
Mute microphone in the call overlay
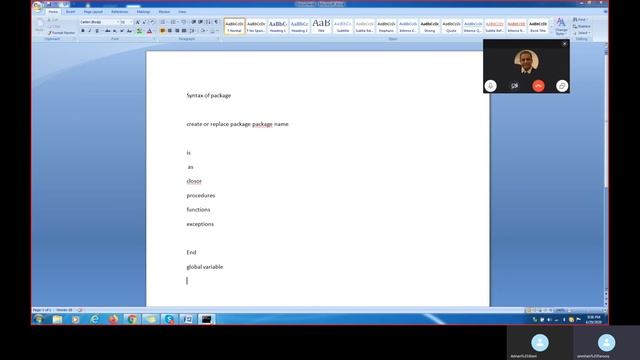click(x=491, y=86)
